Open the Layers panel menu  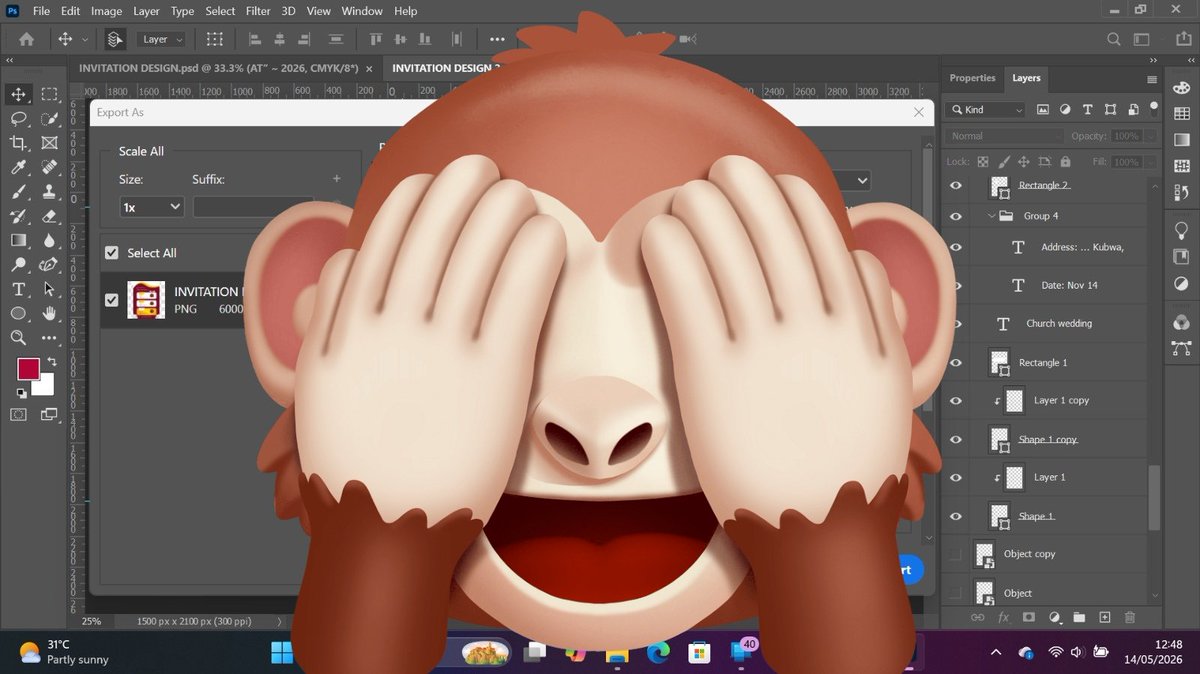[x=1152, y=78]
